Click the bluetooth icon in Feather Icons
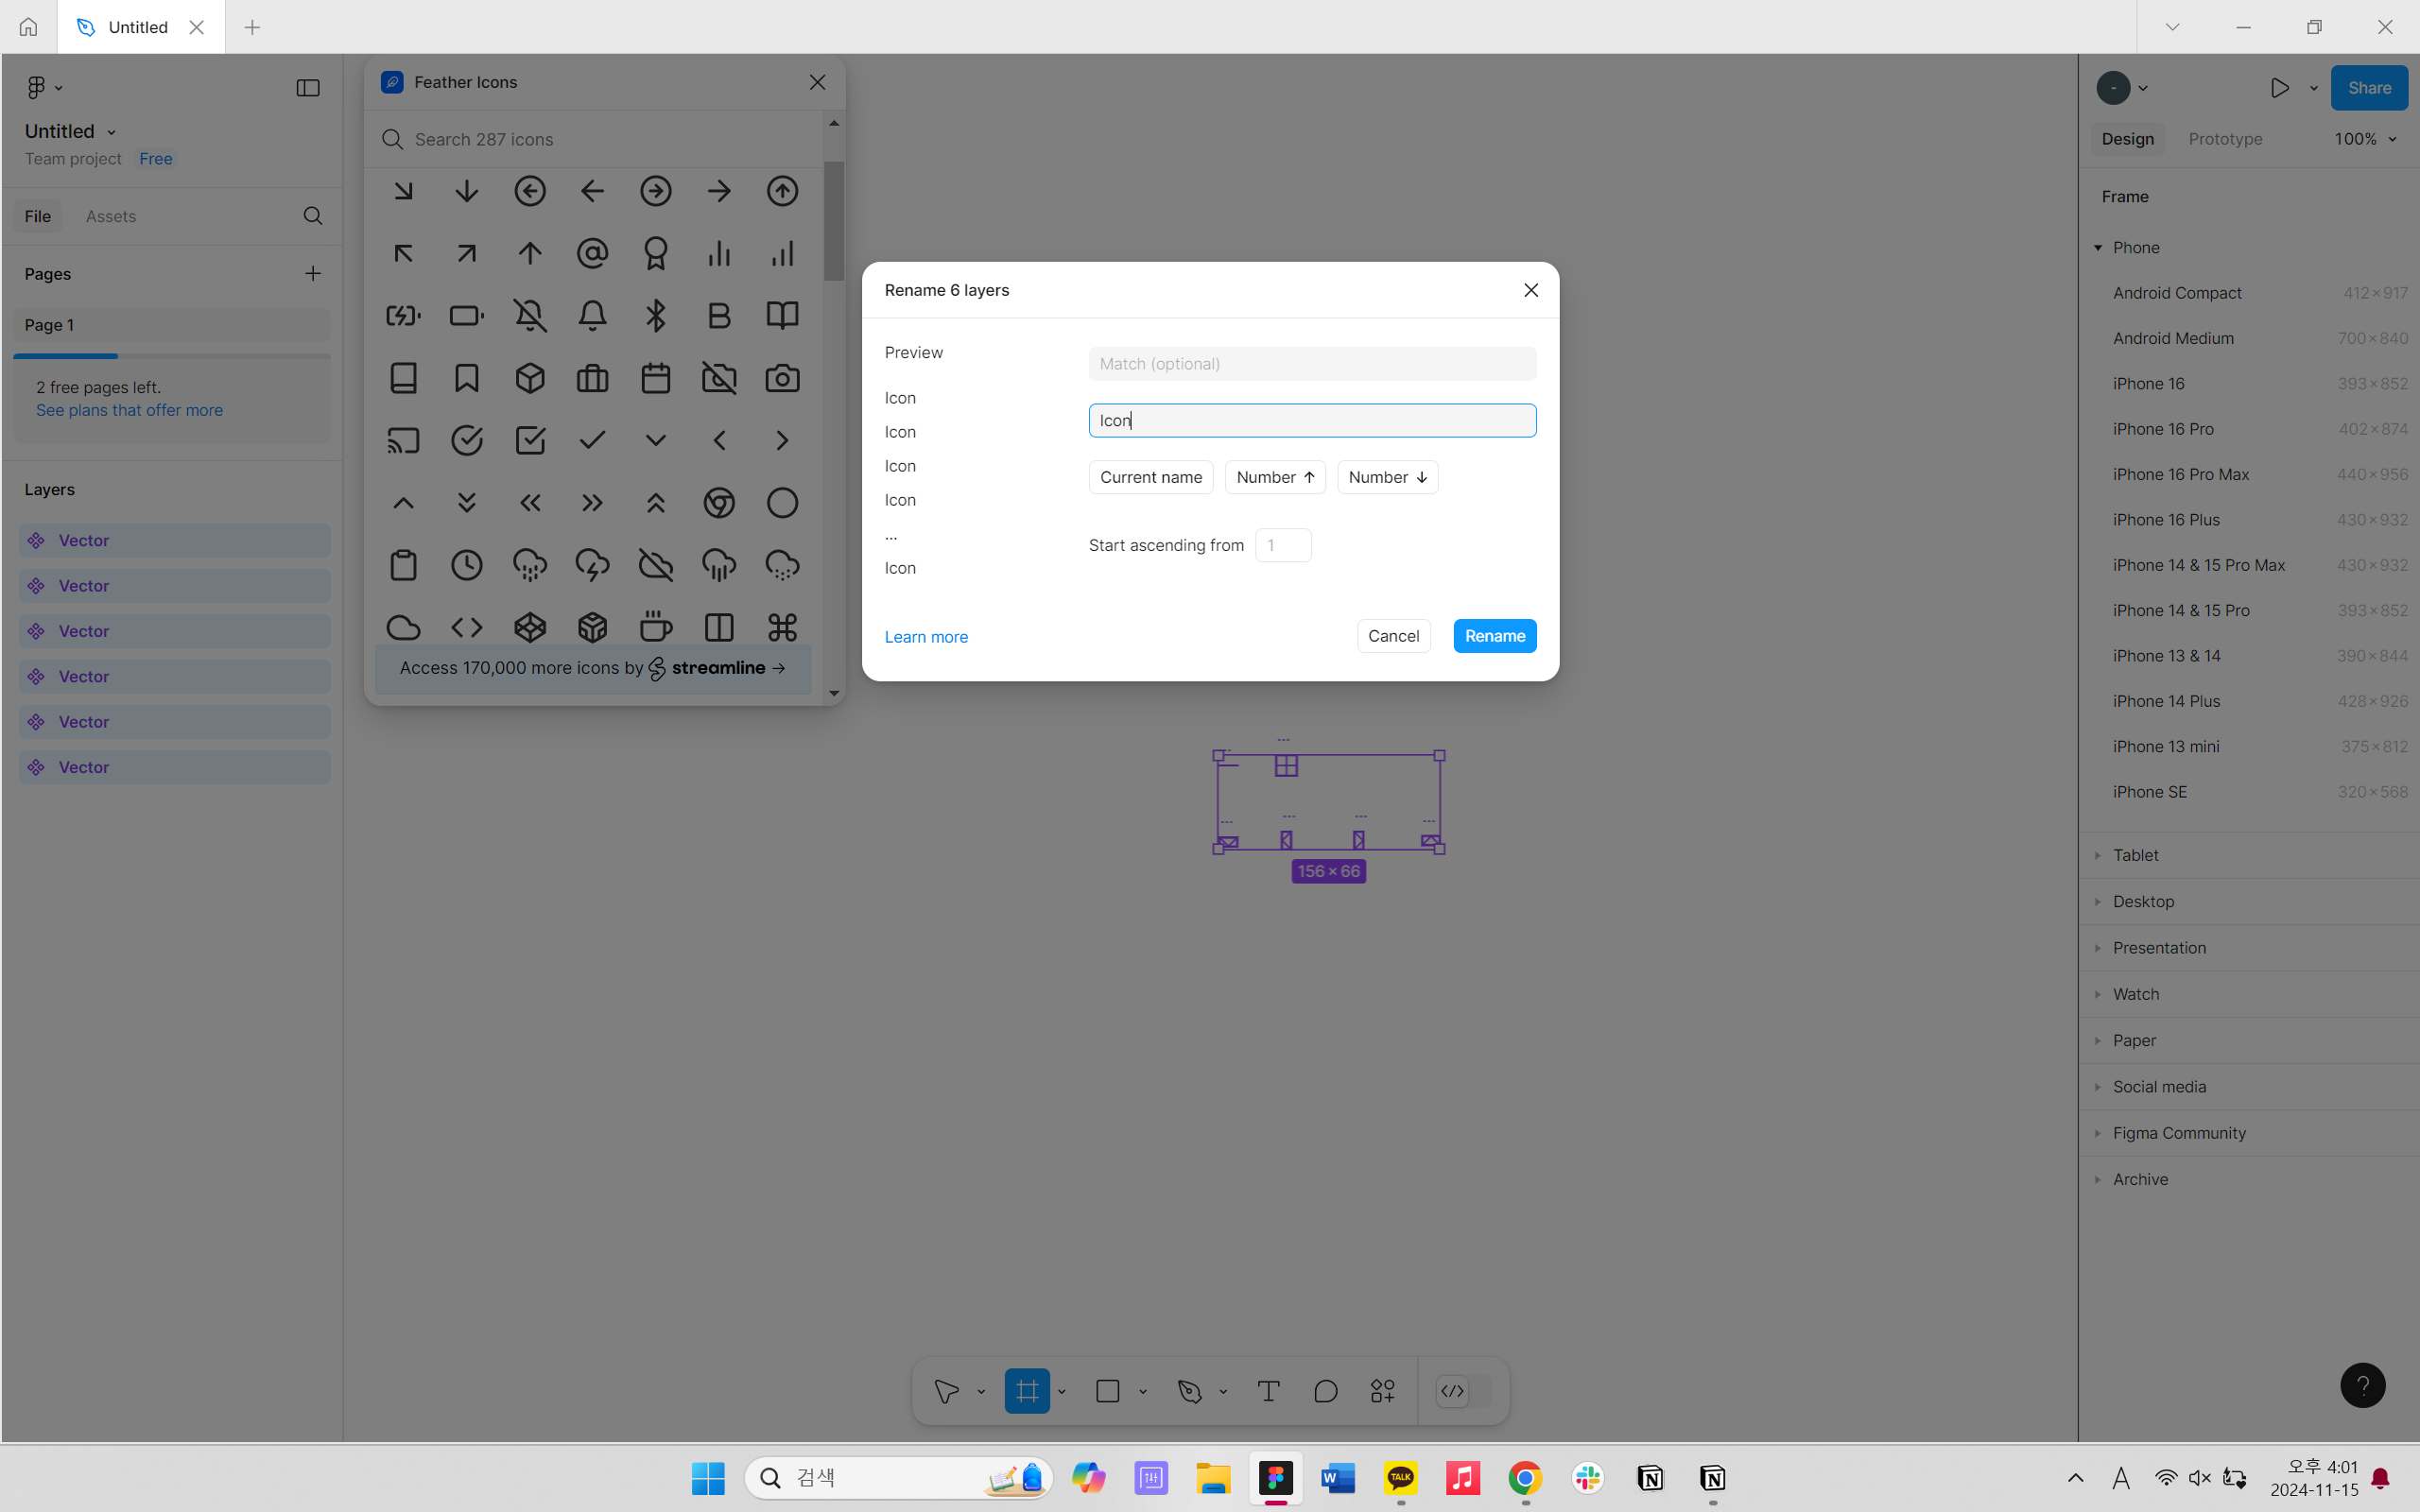2420x1512 pixels. click(656, 316)
